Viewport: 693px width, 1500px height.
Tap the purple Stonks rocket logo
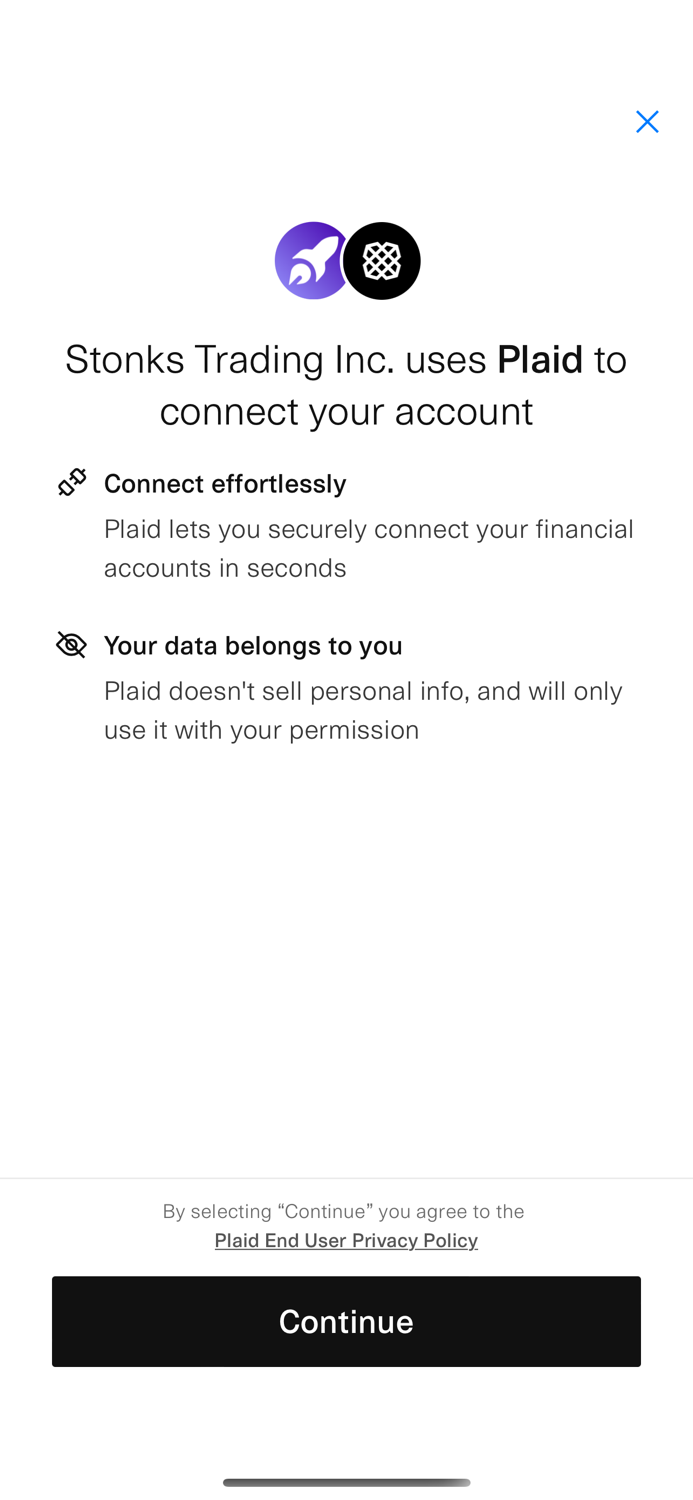pyautogui.click(x=310, y=261)
